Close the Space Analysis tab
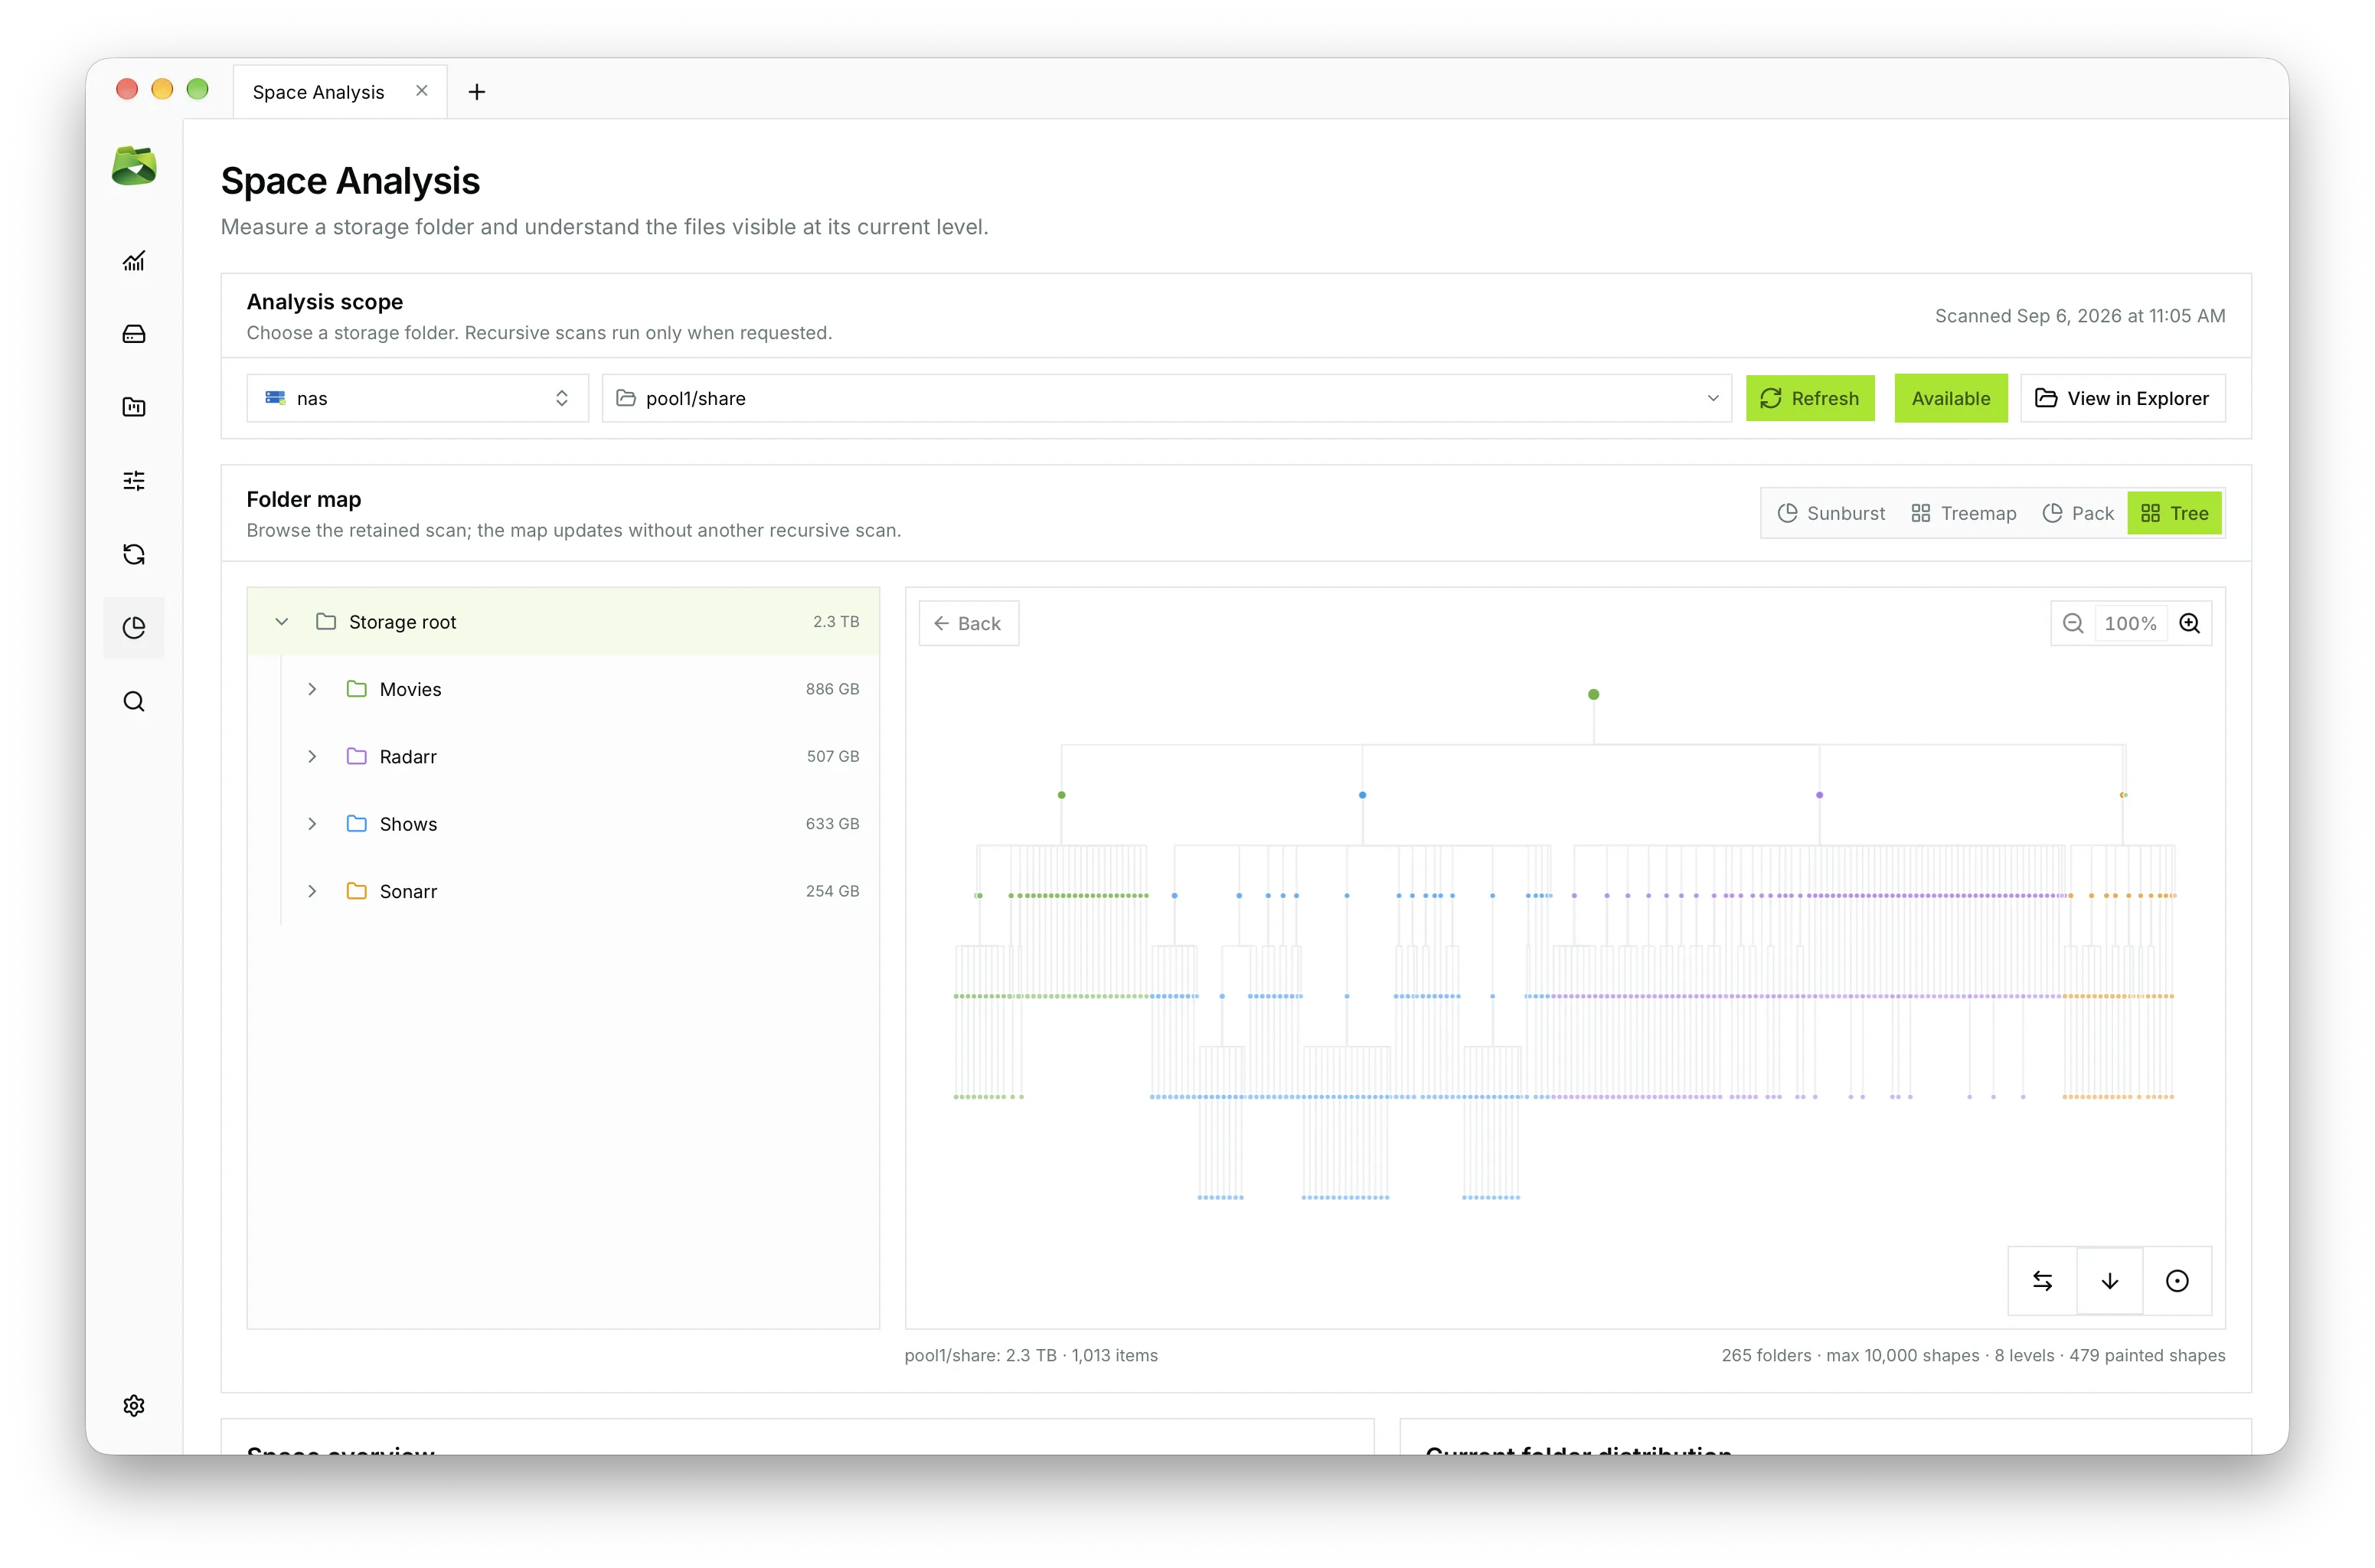This screenshot has width=2375, height=1568. pyautogui.click(x=422, y=91)
